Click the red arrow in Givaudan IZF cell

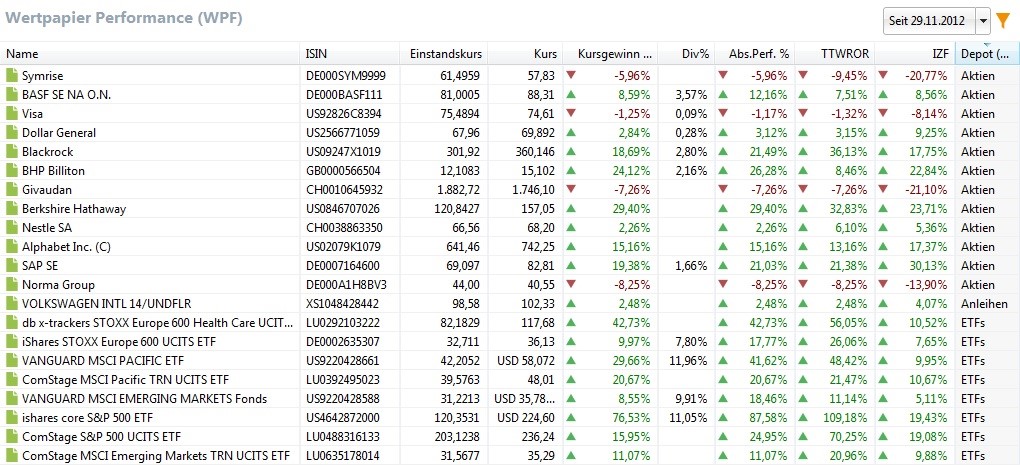click(882, 190)
